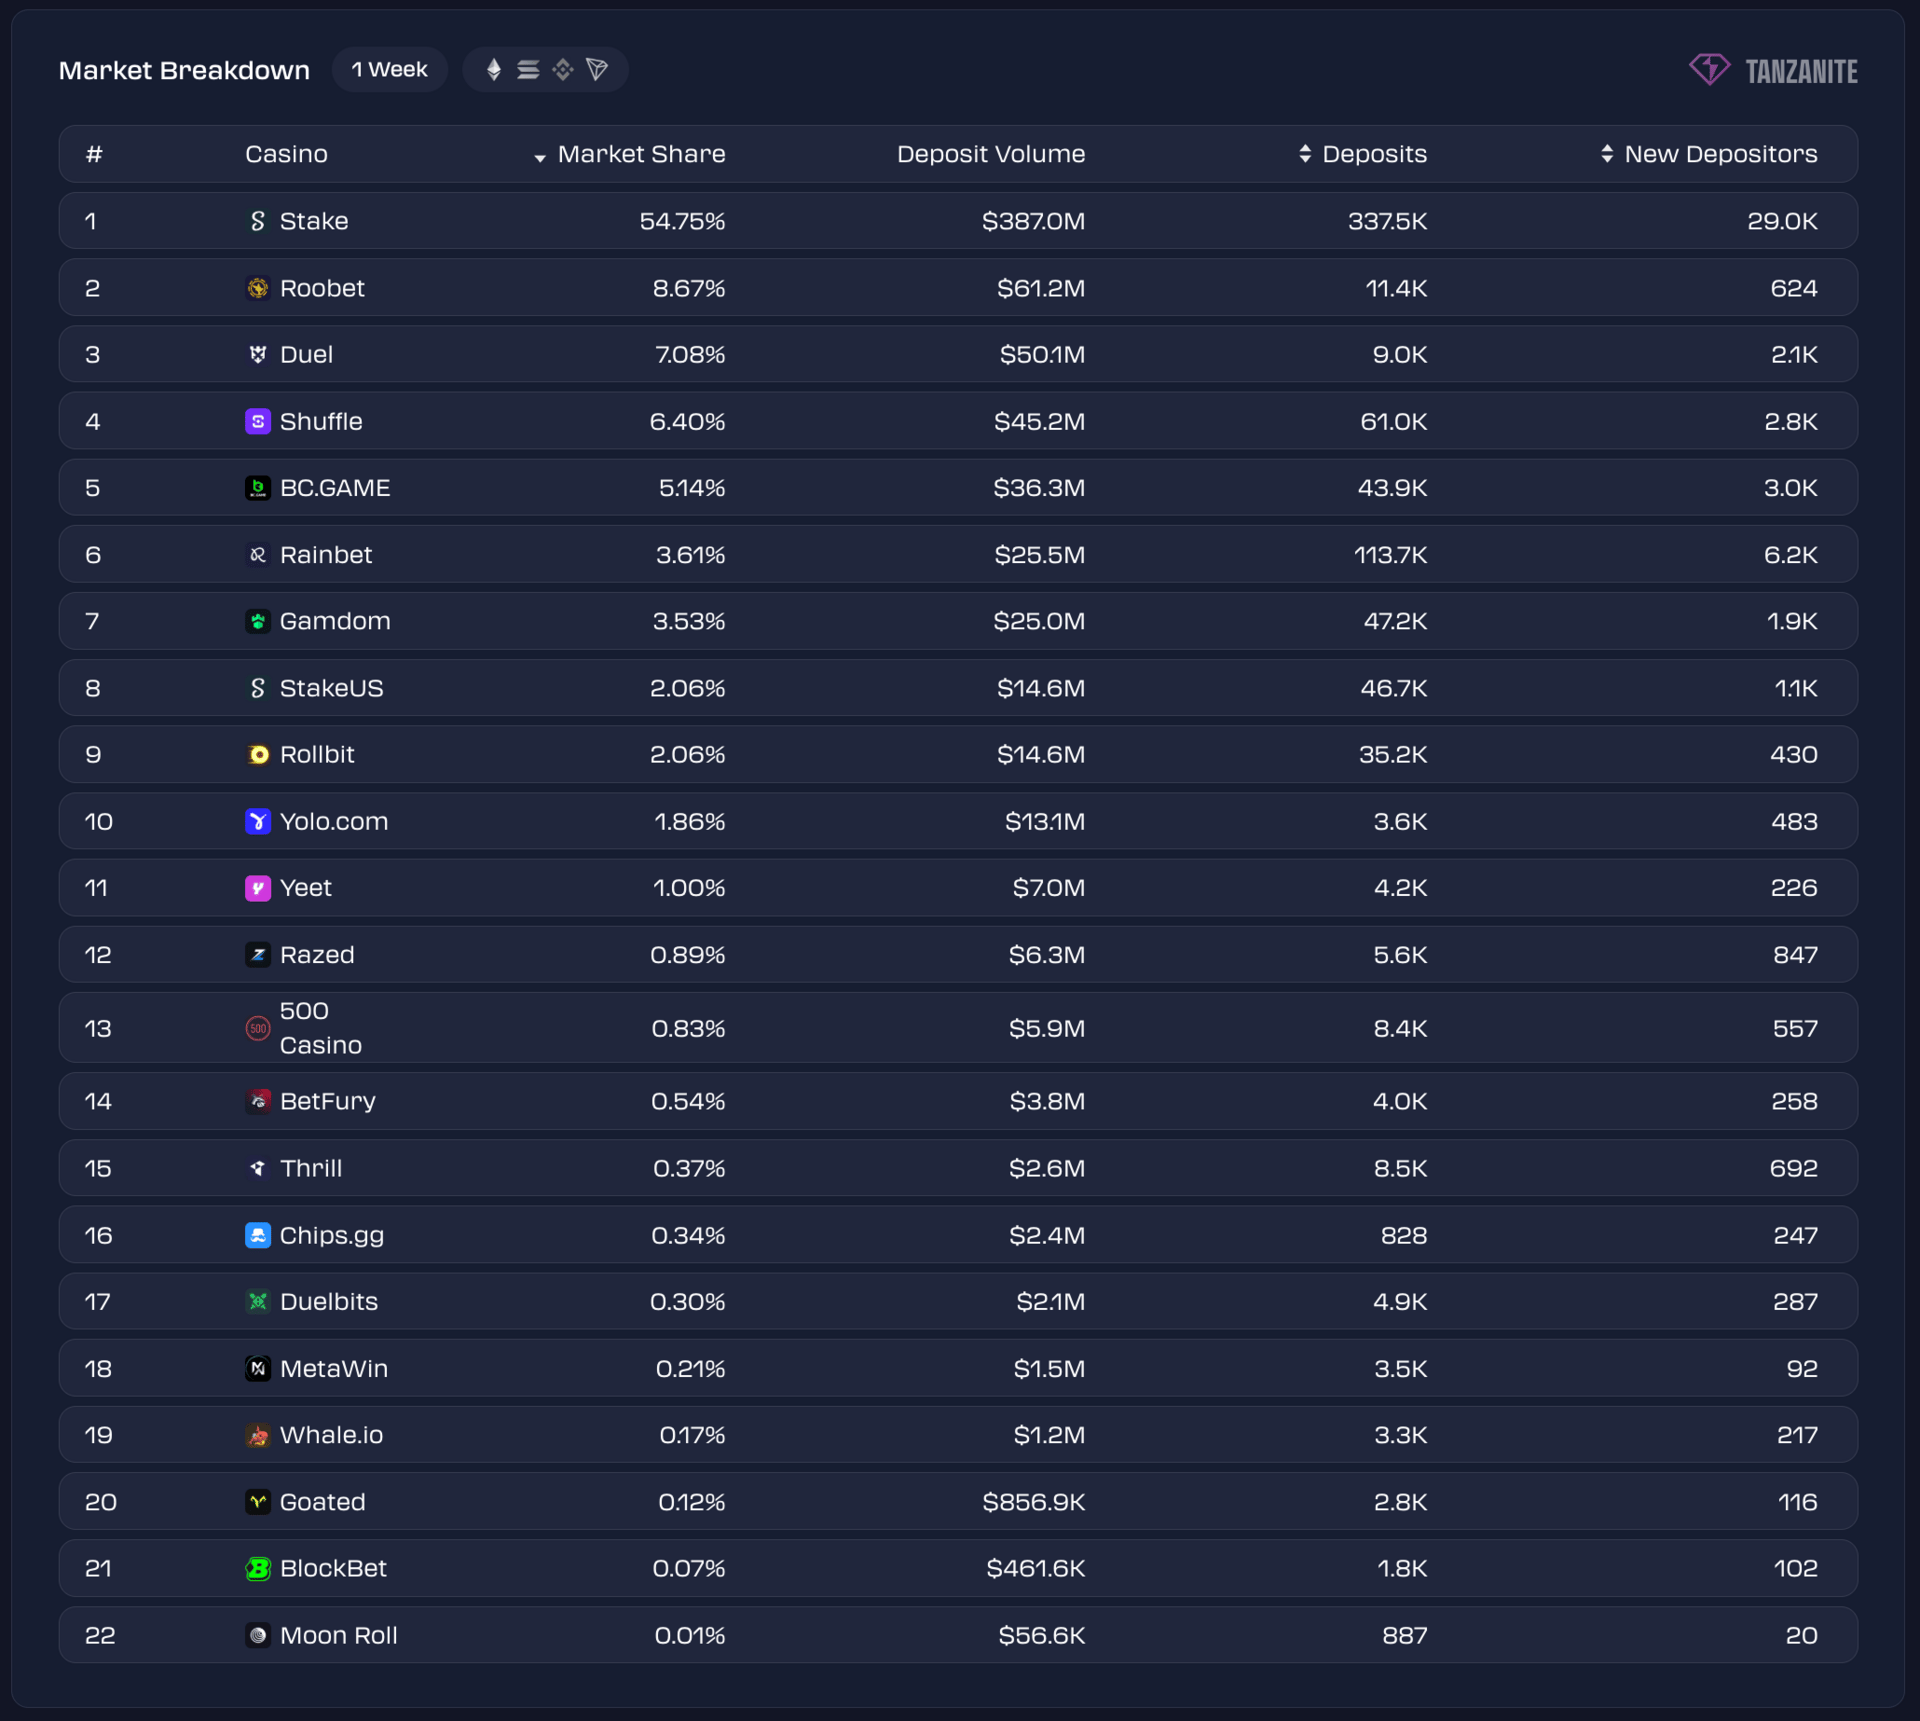Open the Moon Roll casino link
This screenshot has width=1920, height=1721.
tap(338, 1635)
